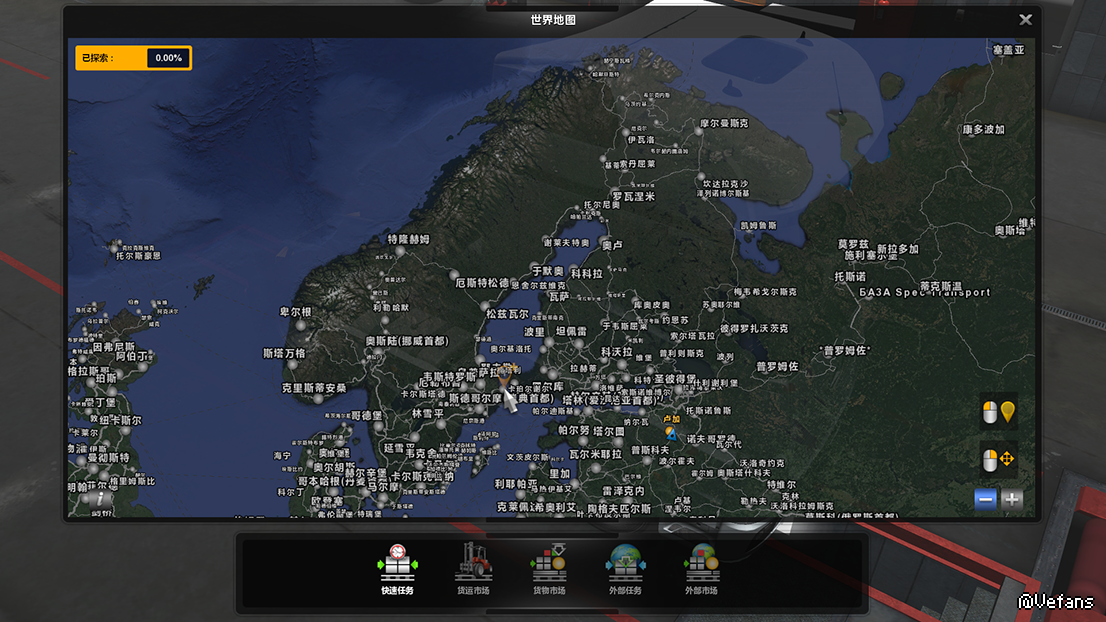Image resolution: width=1106 pixels, height=622 pixels.
Task: Select 利耶帕亚 city label
Action: 516,484
